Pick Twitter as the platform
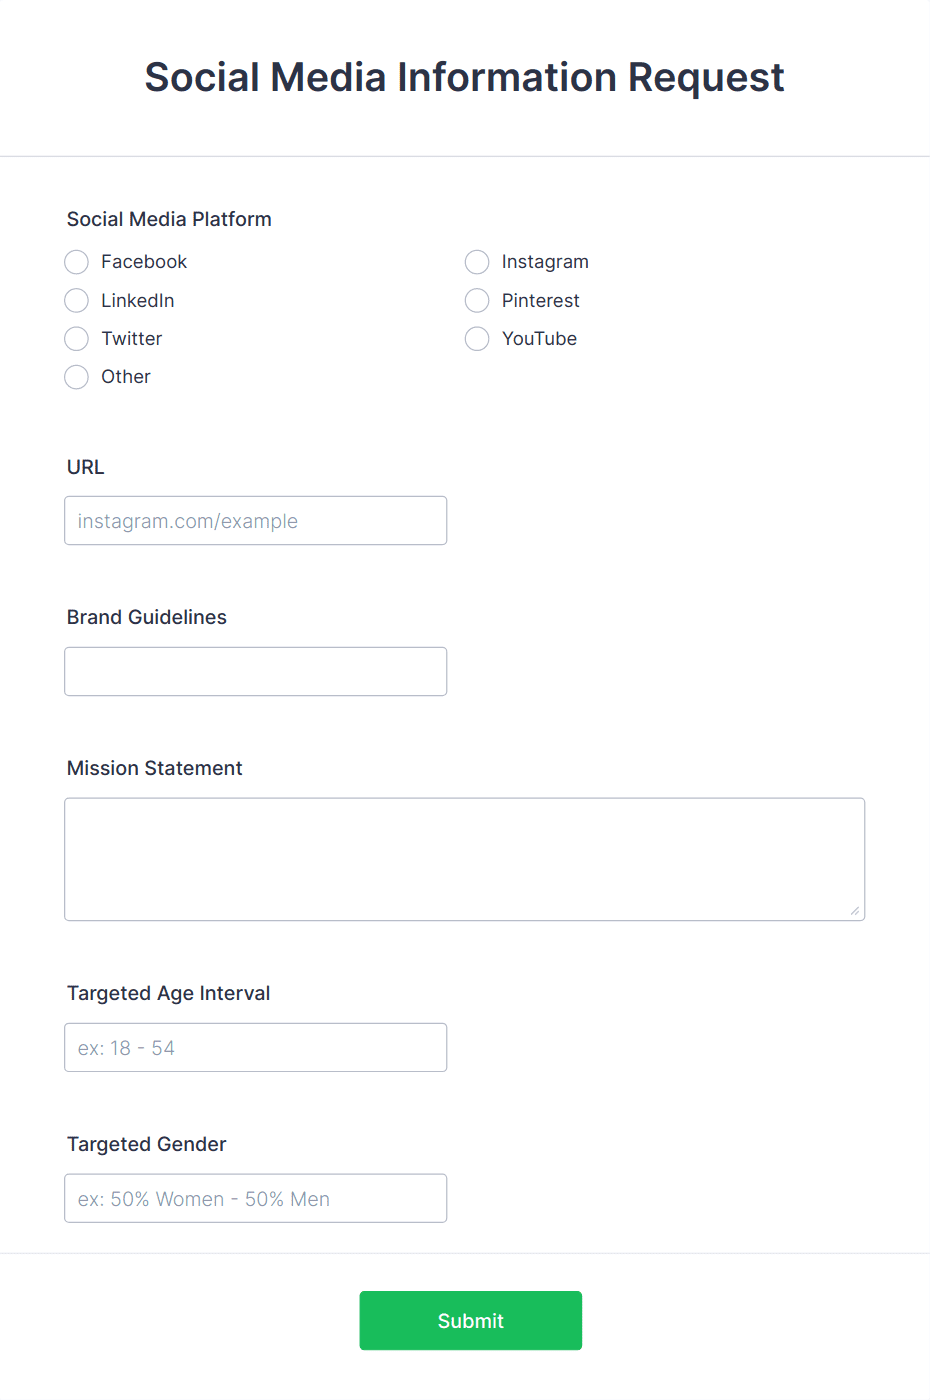930x1400 pixels. [76, 338]
